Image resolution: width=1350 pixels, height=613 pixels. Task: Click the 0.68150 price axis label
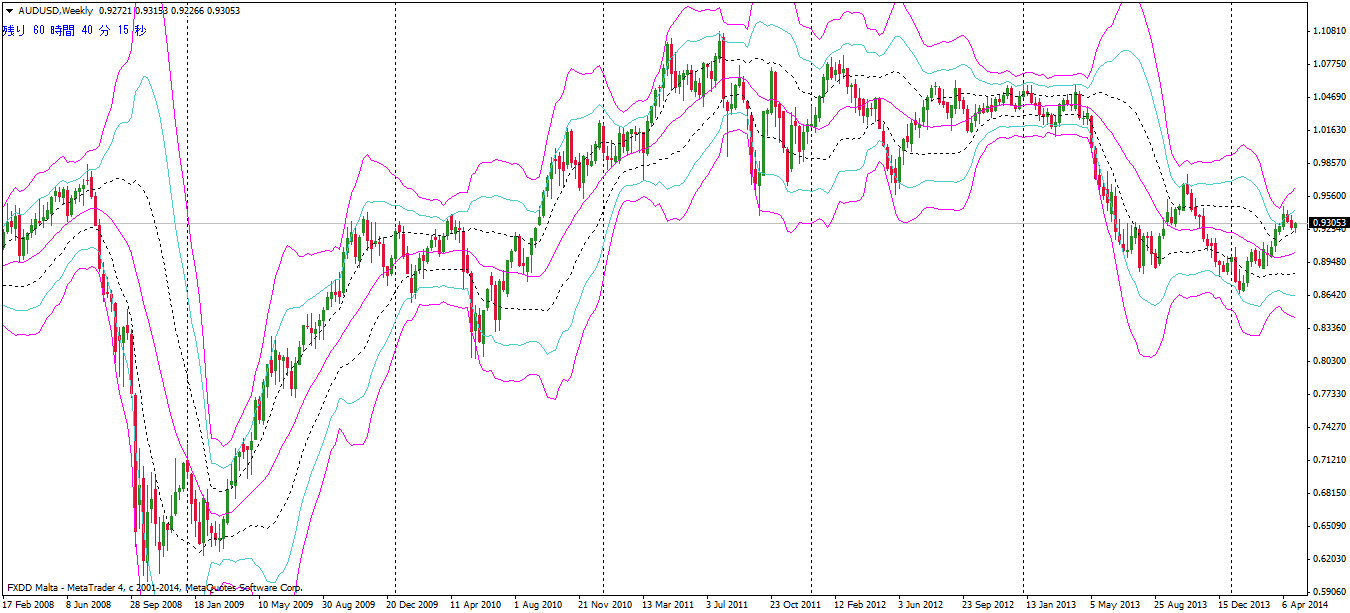pyautogui.click(x=1328, y=493)
